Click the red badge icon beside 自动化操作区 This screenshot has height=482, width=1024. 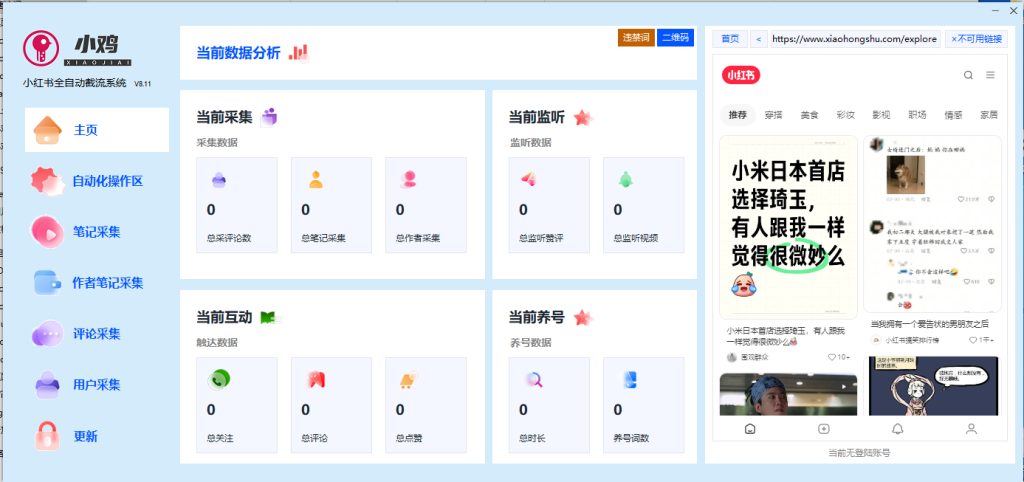coord(48,181)
